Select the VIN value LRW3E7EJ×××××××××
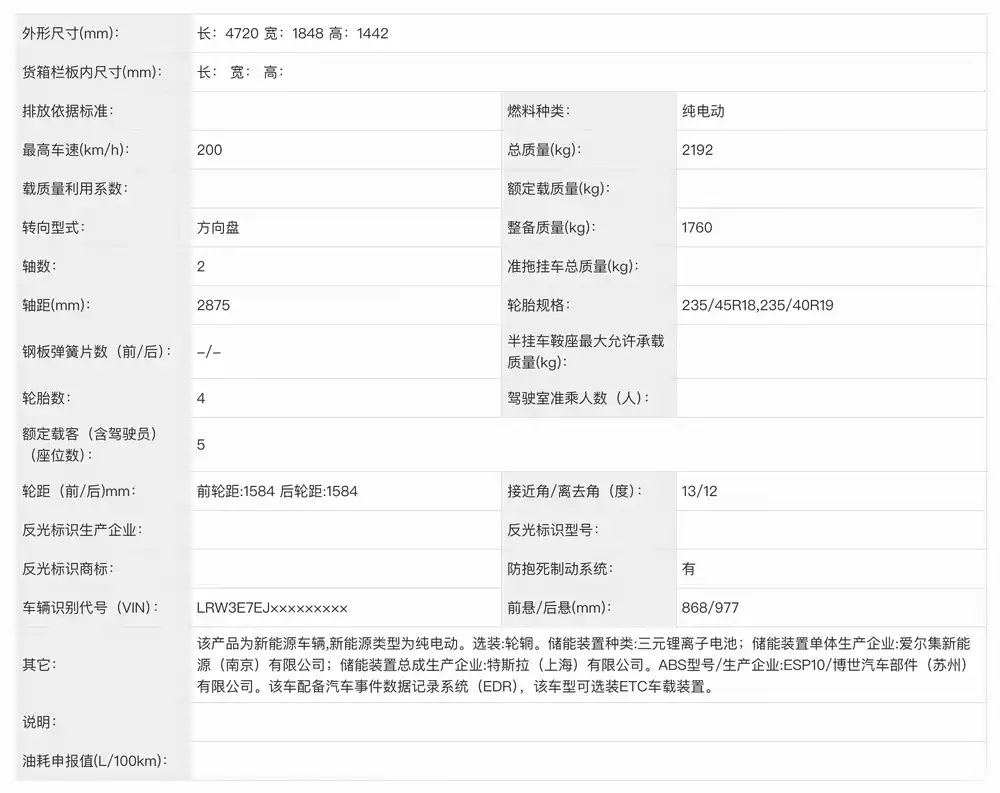 (272, 608)
